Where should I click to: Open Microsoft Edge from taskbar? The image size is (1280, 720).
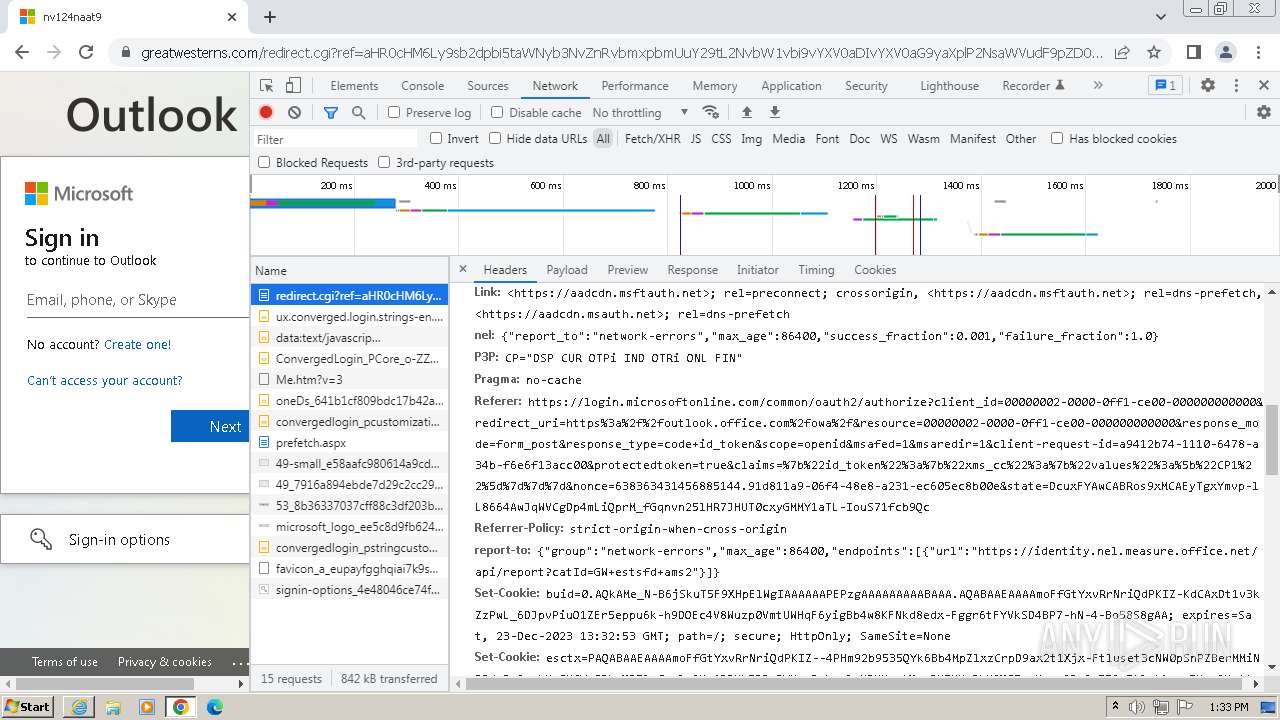[215, 707]
